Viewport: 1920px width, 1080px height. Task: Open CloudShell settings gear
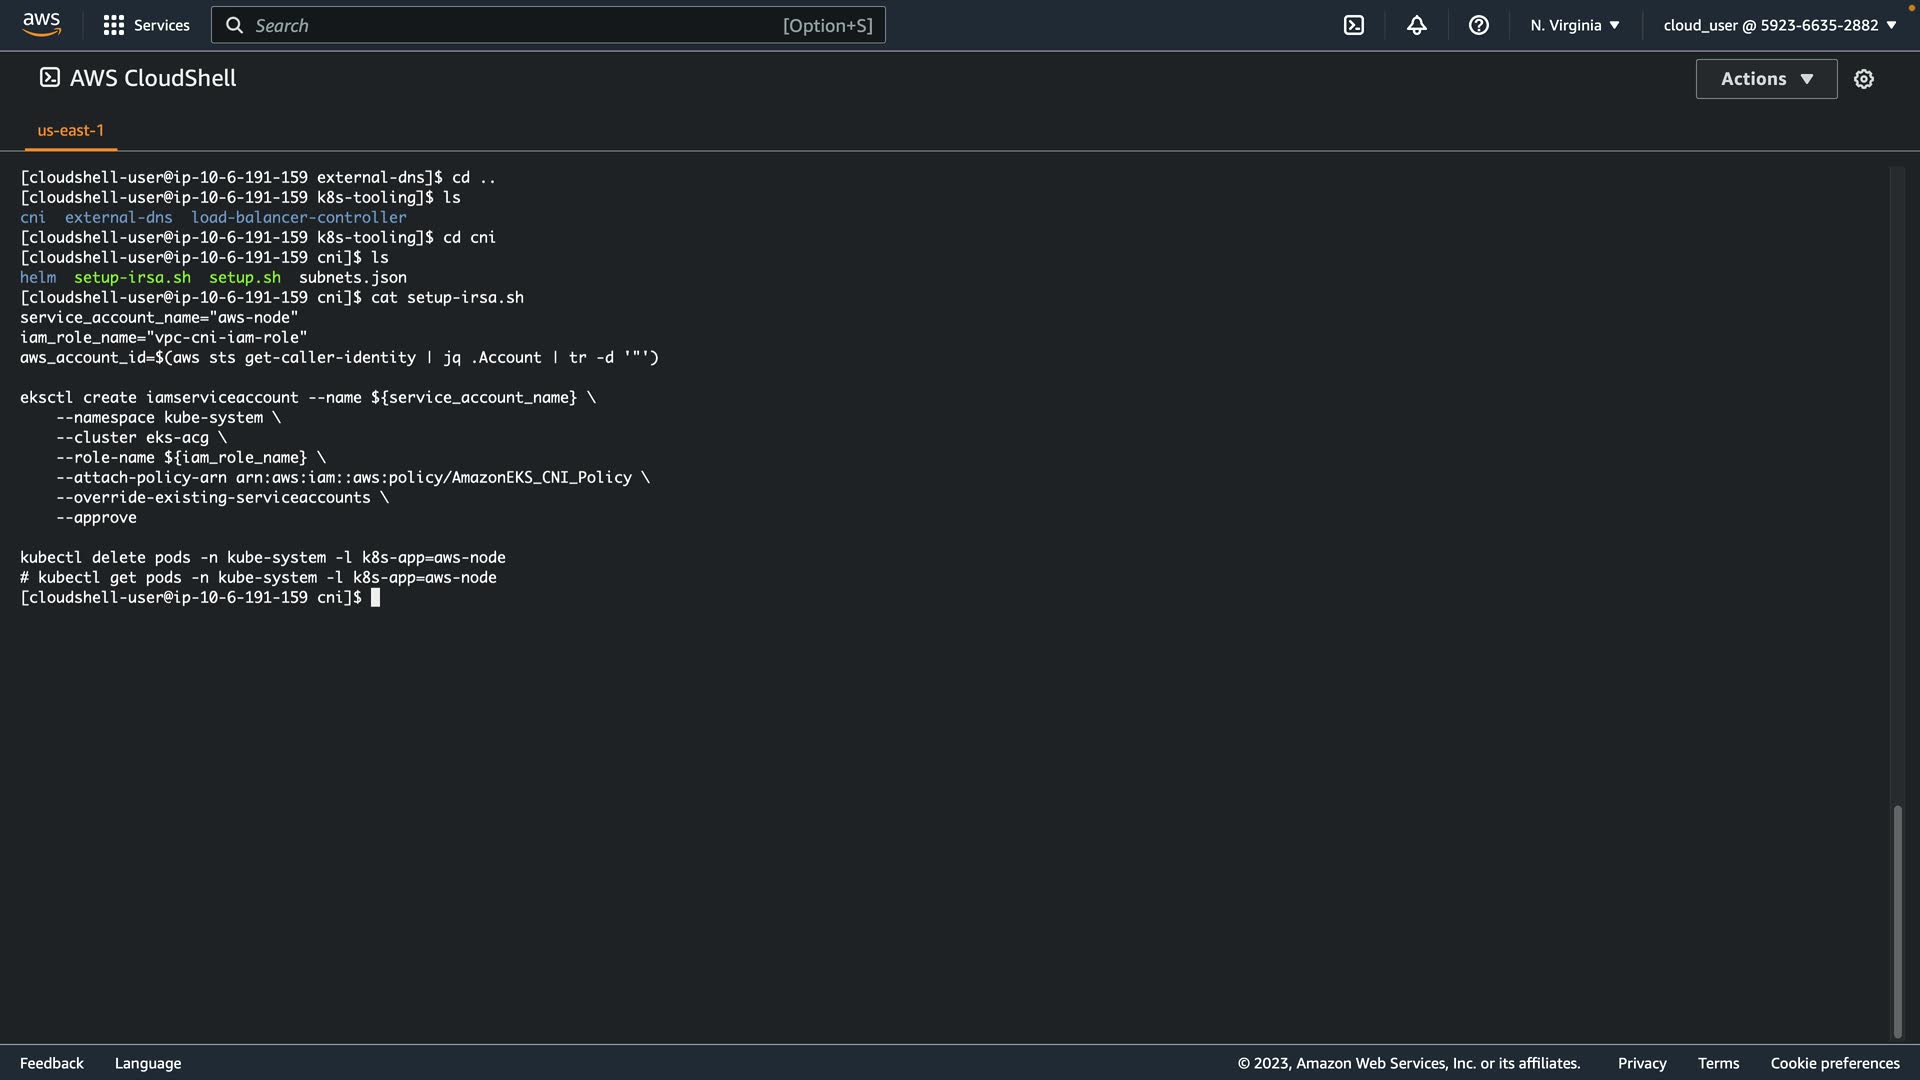(x=1863, y=79)
